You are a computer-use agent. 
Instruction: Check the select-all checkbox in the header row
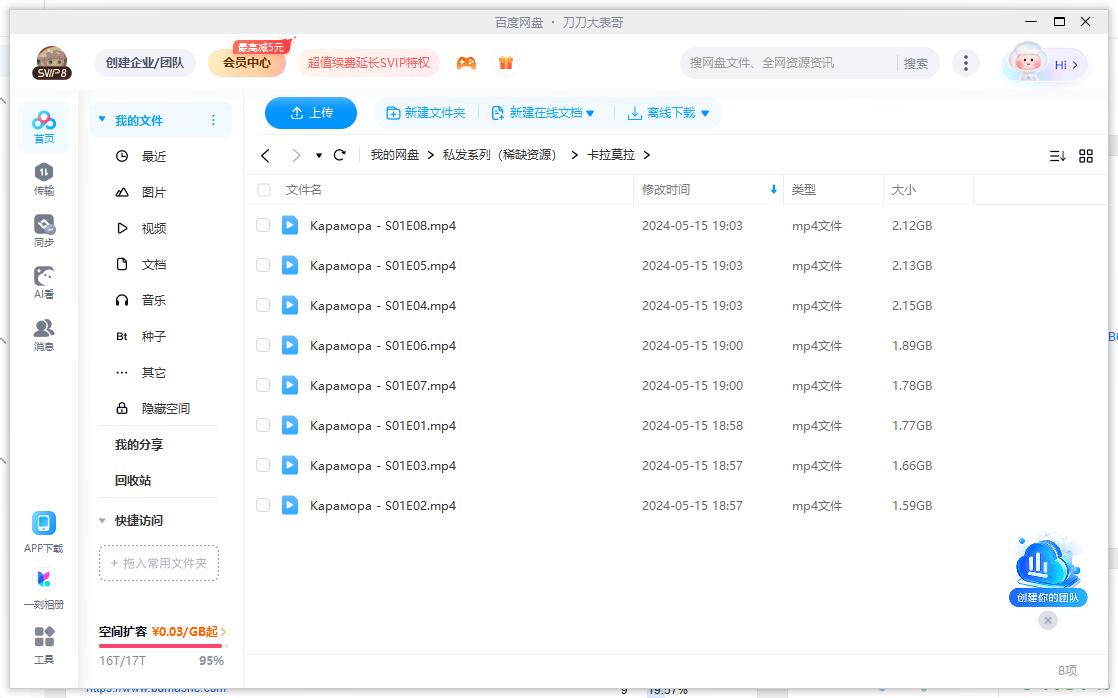point(262,189)
